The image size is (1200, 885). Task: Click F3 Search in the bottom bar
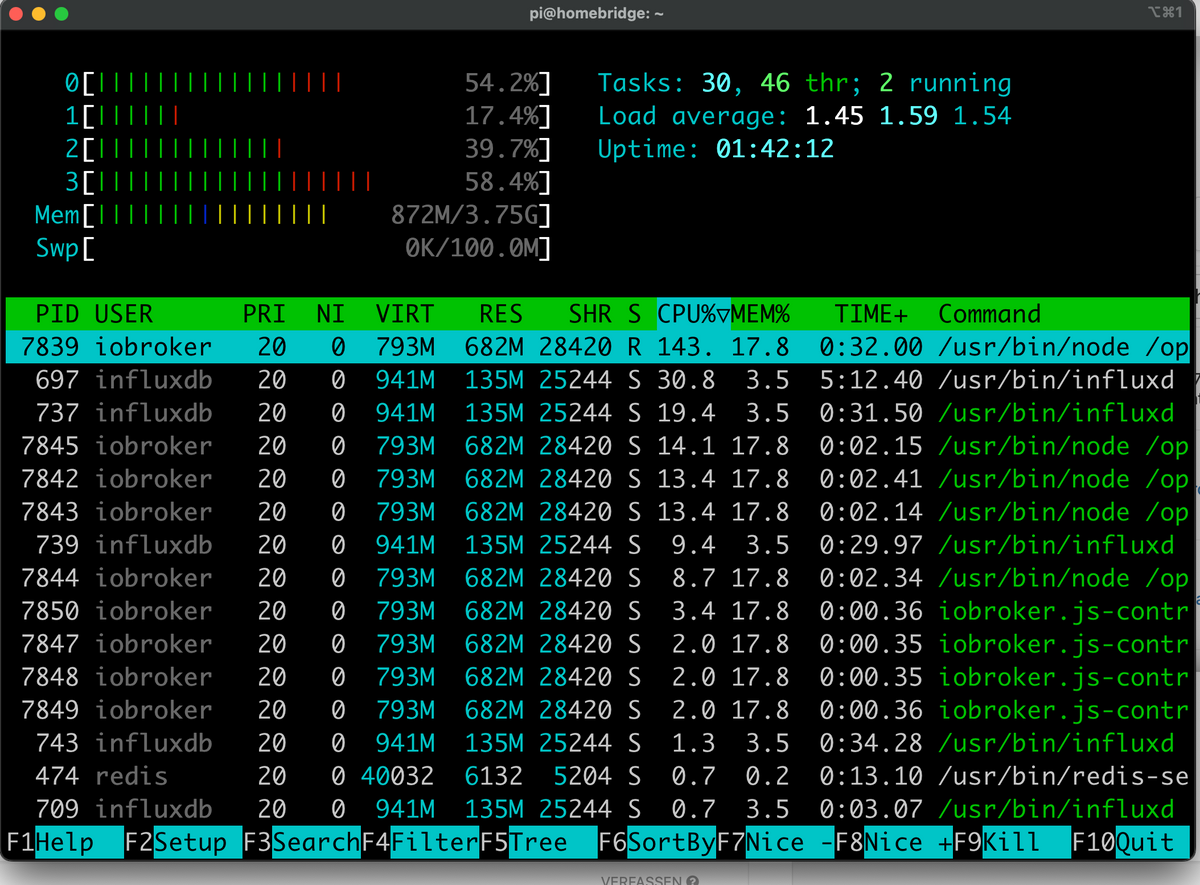click(301, 842)
